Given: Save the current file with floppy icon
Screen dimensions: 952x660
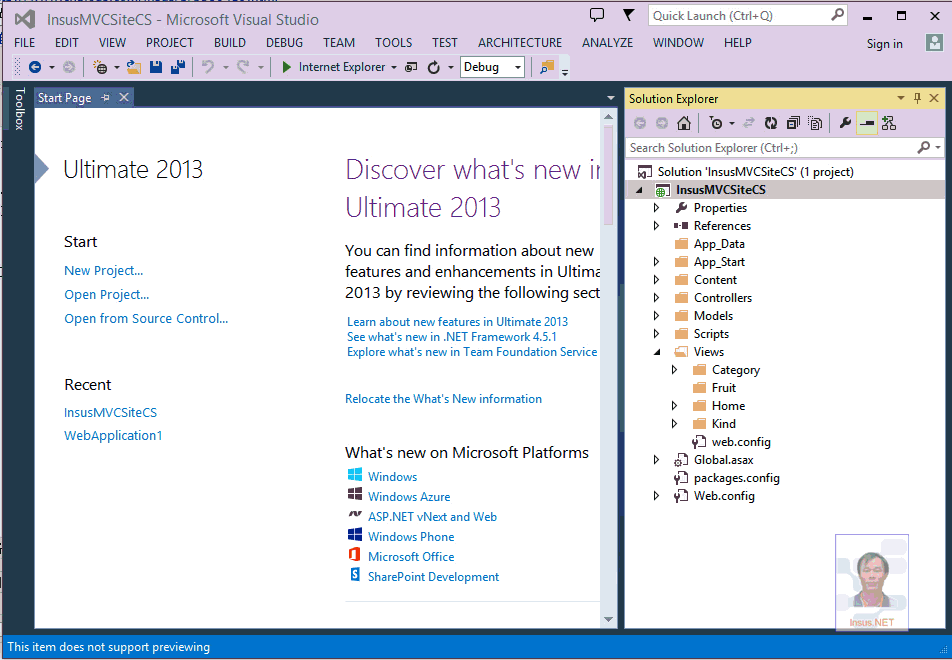Looking at the screenshot, I should [156, 67].
